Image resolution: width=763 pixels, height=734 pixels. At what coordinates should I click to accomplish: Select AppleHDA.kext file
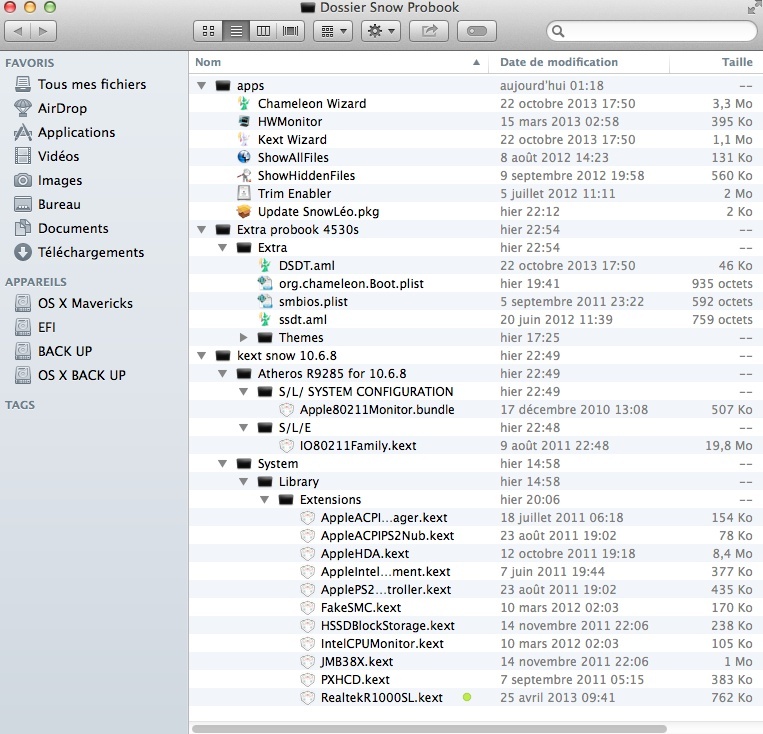pos(364,554)
